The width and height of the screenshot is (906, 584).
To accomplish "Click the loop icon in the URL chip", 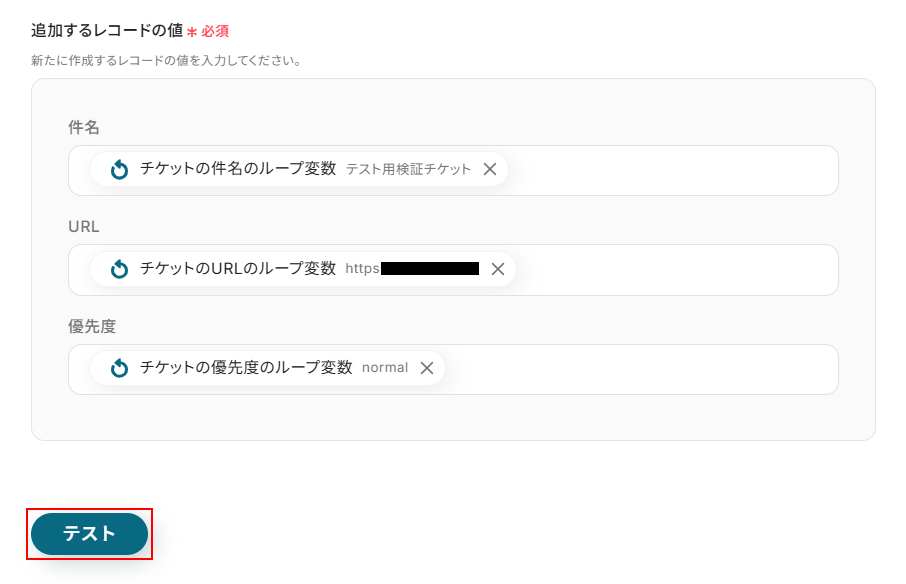I will [x=119, y=269].
